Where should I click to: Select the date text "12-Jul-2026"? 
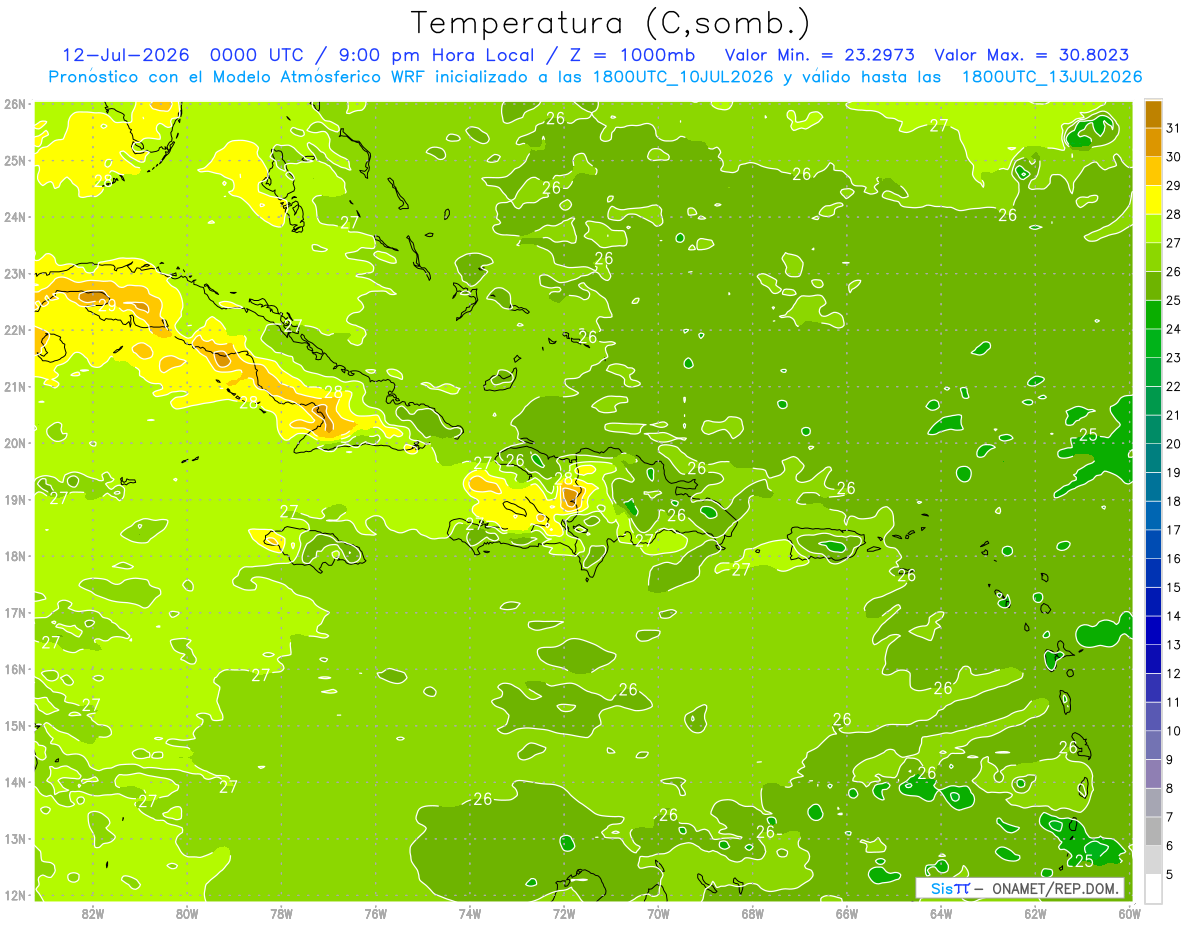point(126,55)
